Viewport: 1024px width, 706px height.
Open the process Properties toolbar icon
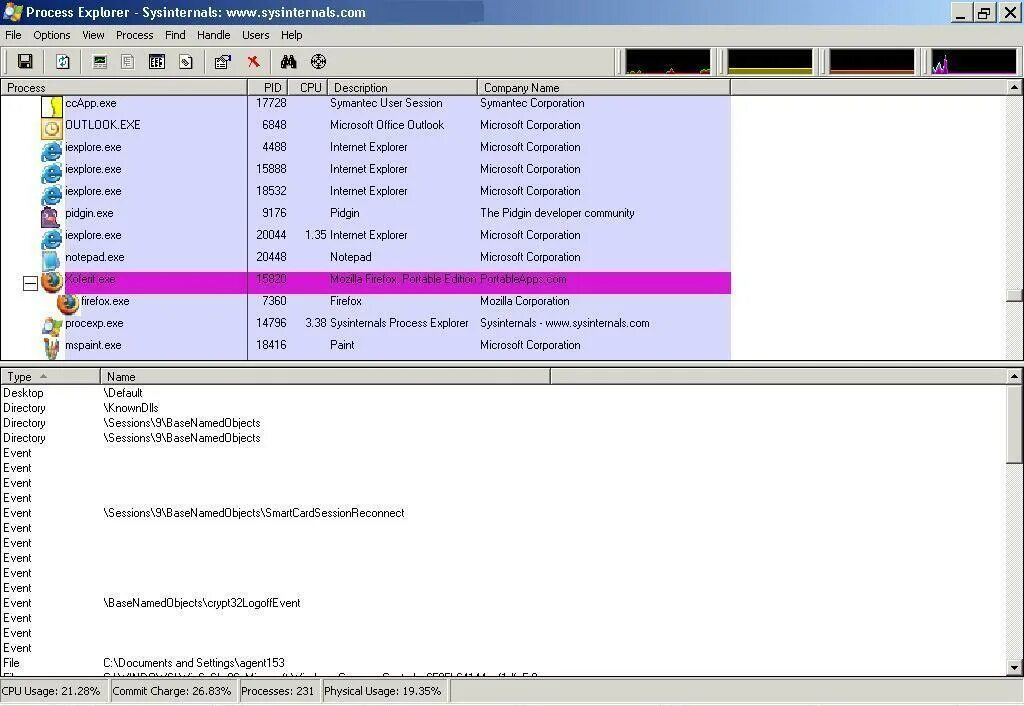[x=223, y=61]
